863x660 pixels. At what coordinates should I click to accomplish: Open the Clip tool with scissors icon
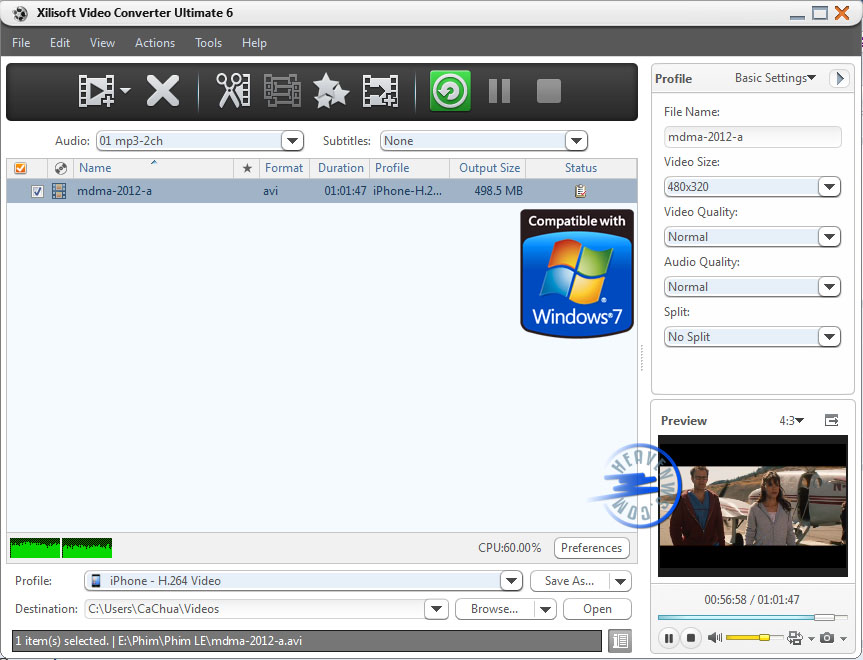point(232,92)
